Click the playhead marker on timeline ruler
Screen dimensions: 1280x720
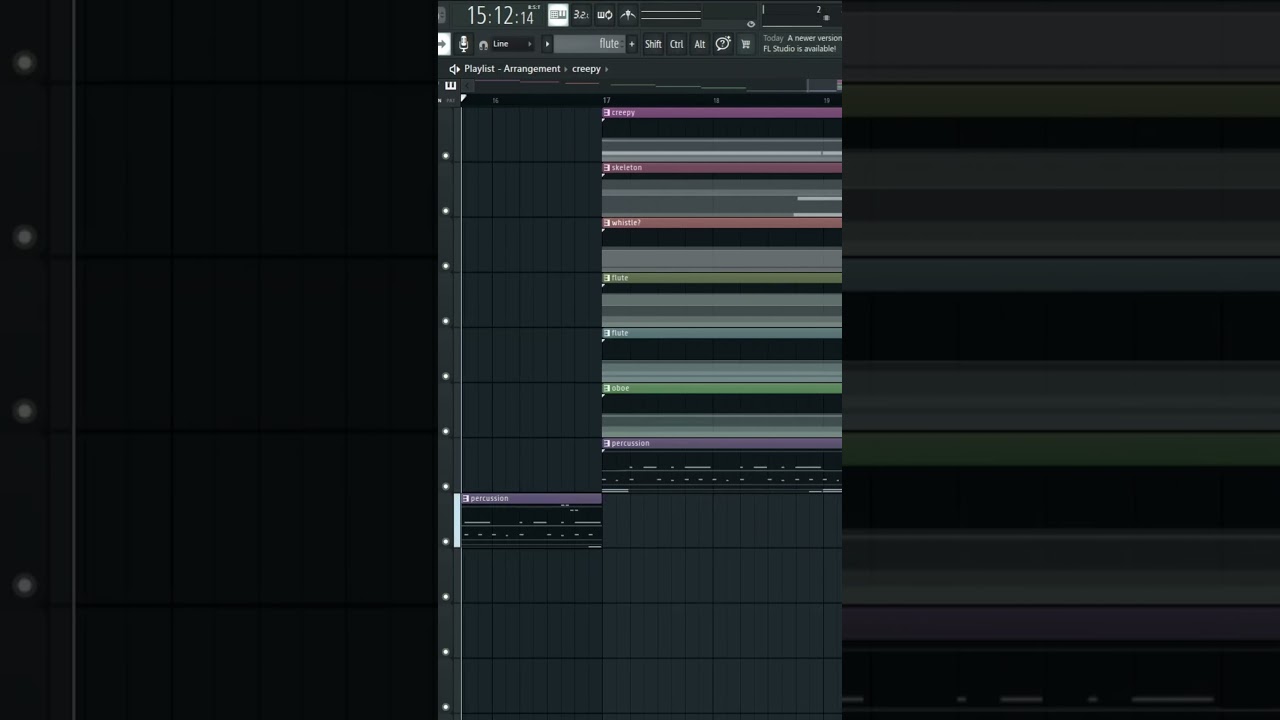coord(463,99)
